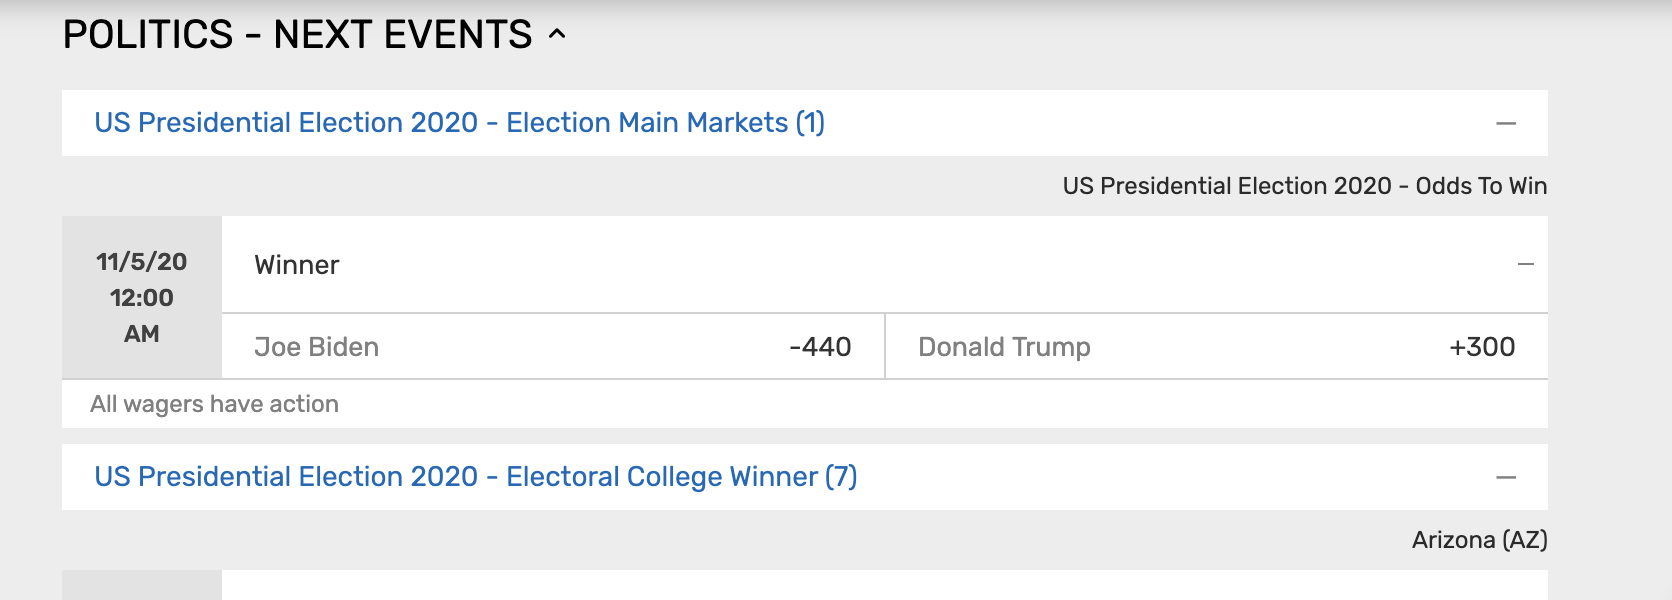Select the 11/5/20 12:00 AM date cell
This screenshot has height=600, width=1672.
coord(142,297)
